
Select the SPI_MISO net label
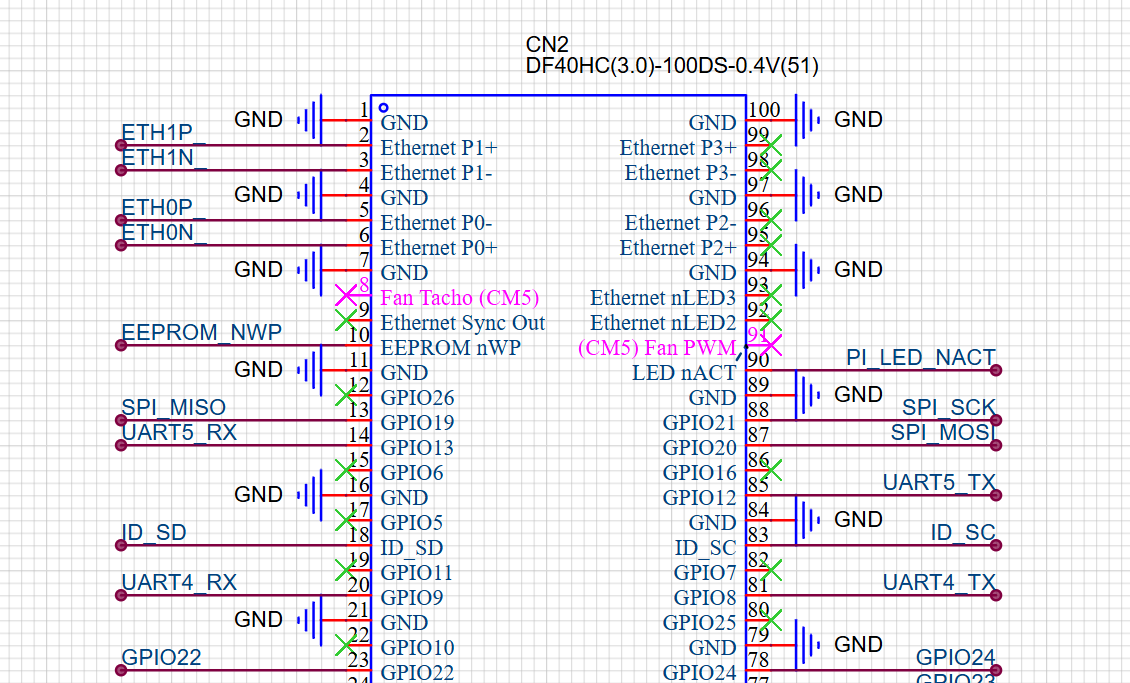174,408
